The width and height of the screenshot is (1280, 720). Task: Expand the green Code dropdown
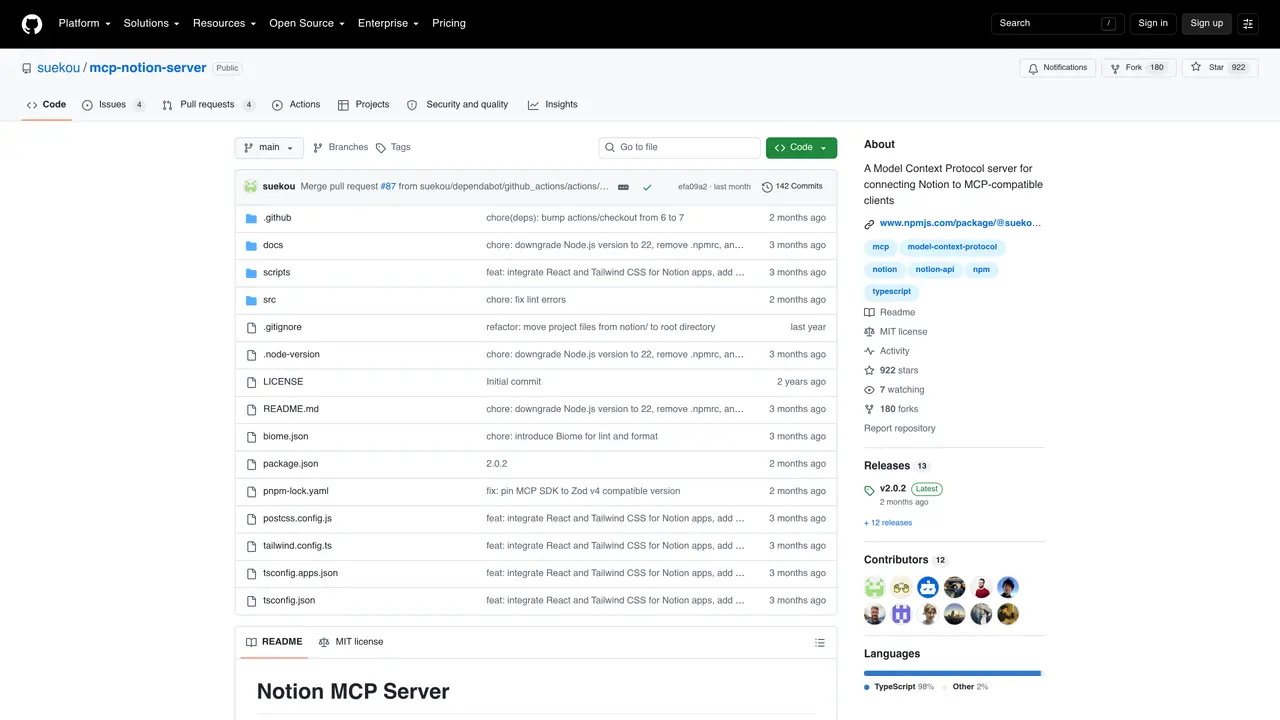pos(801,148)
